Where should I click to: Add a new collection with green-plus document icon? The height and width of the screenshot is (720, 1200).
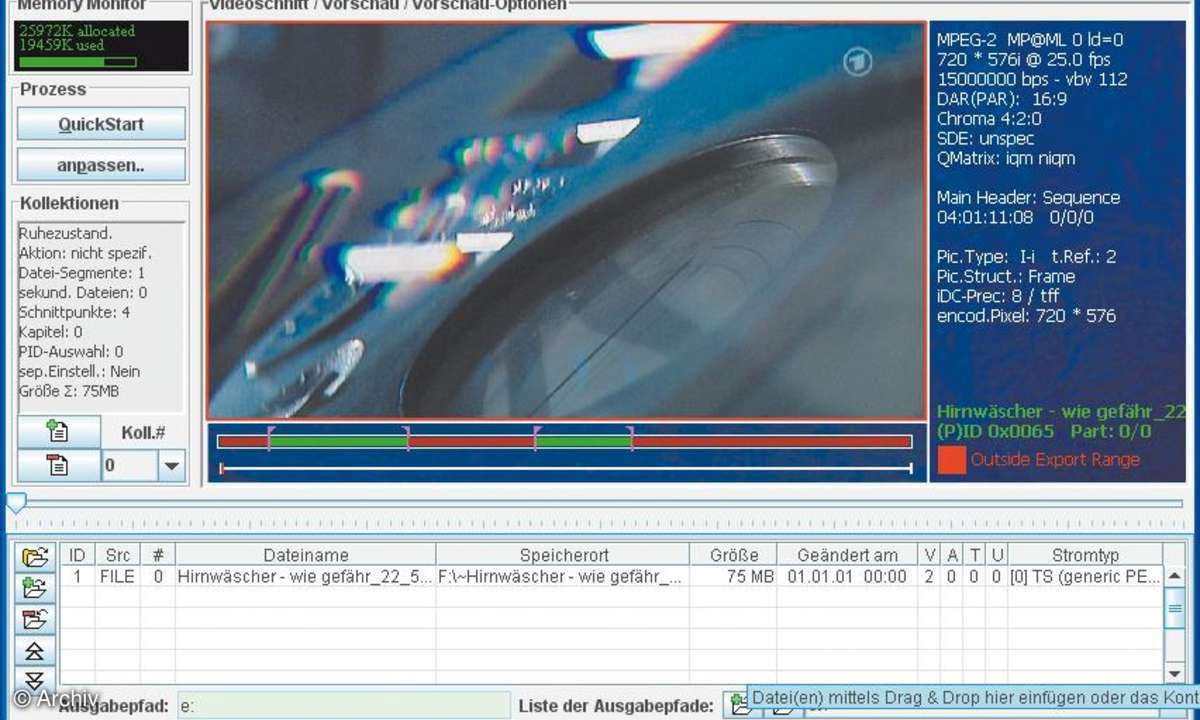[x=58, y=433]
